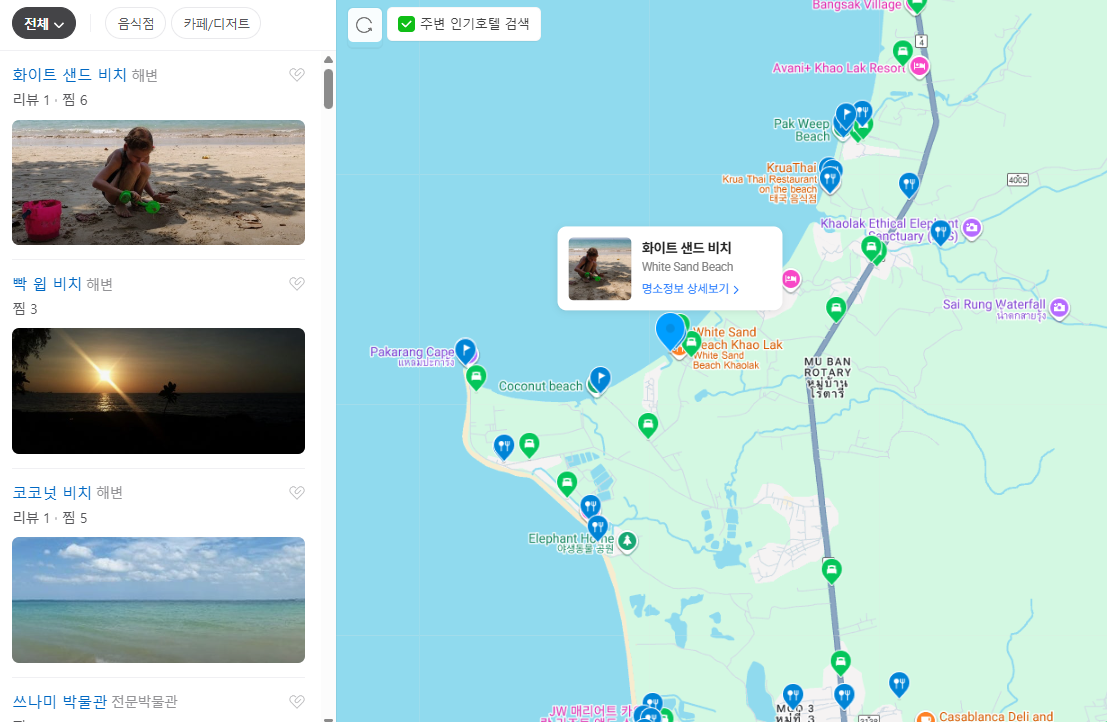Screen dimensions: 1107x722
Task: Click blue restaurant pin left of Elephant Home label
Action: pyautogui.click(x=598, y=527)
